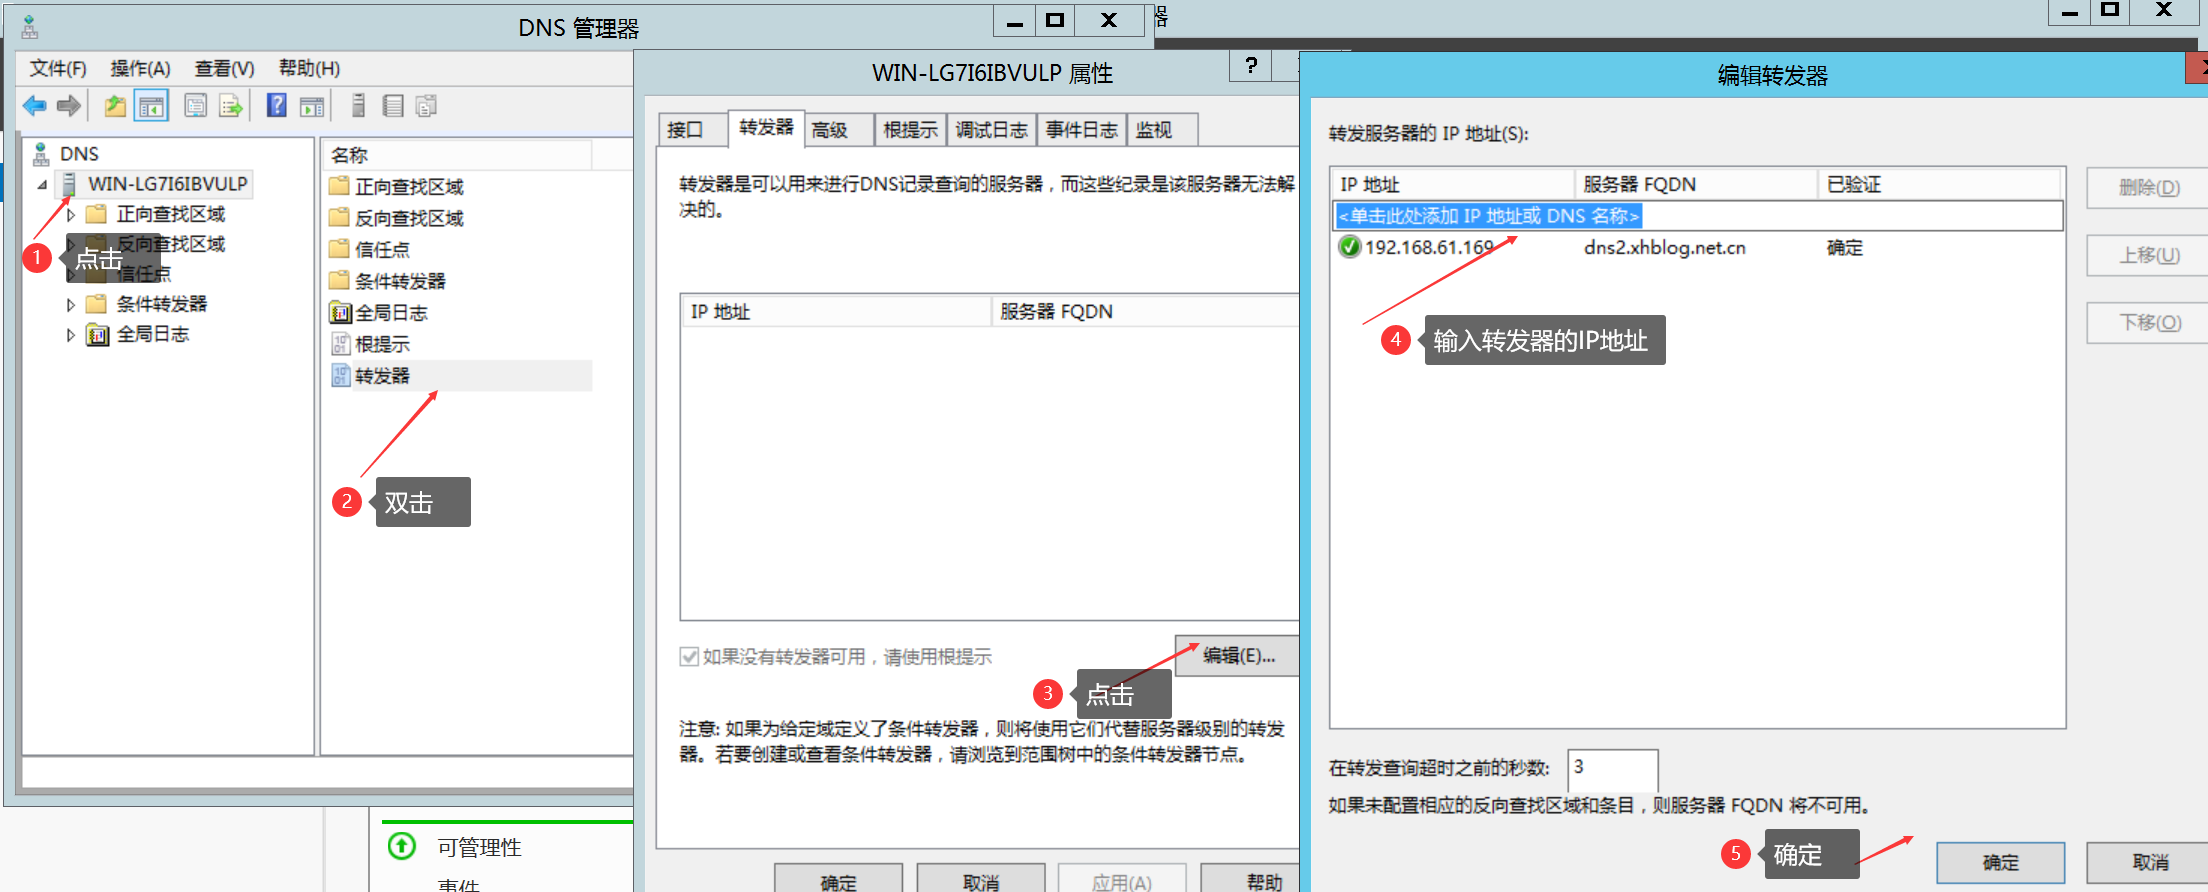Click the DNS Manager title bar app icon
This screenshot has width=2208, height=892.
30,27
